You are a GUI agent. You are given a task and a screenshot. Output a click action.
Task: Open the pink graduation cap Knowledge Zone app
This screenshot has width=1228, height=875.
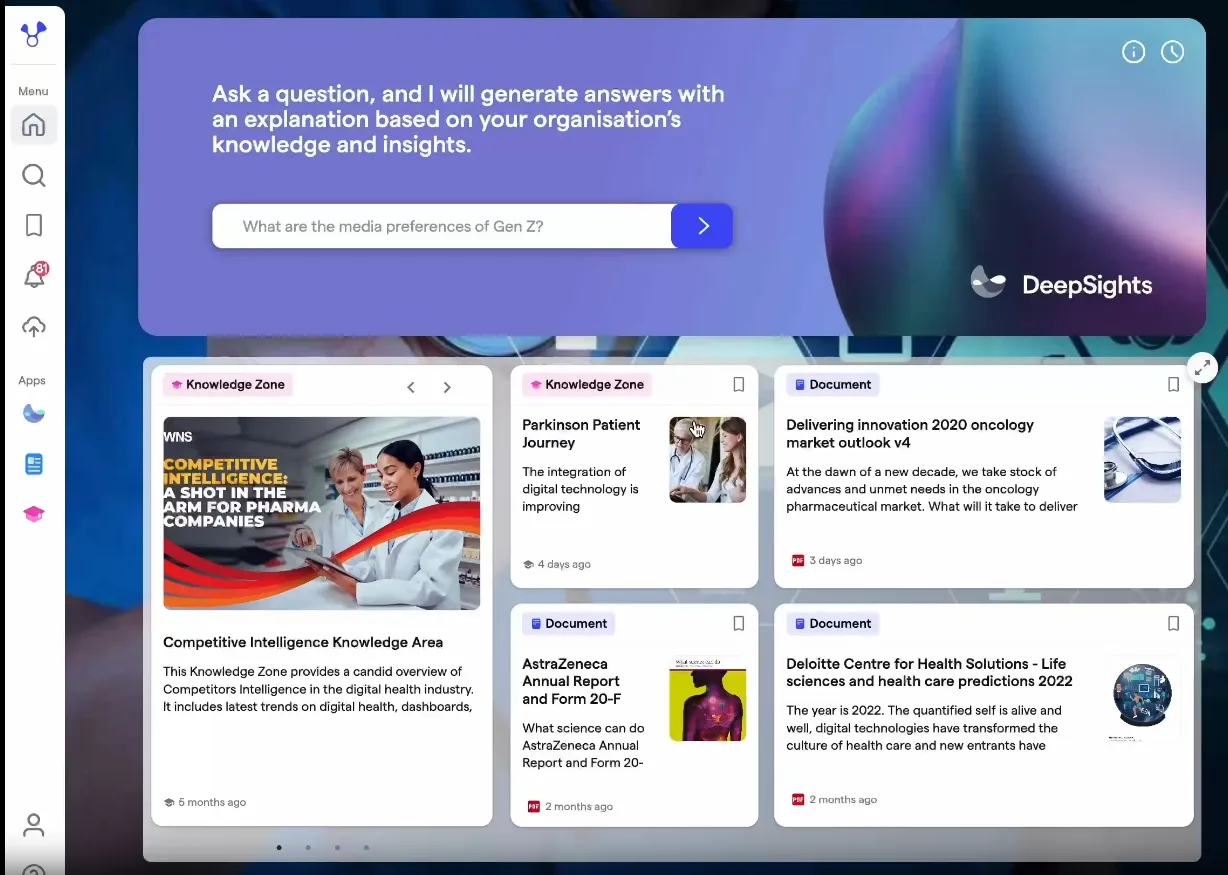click(34, 514)
